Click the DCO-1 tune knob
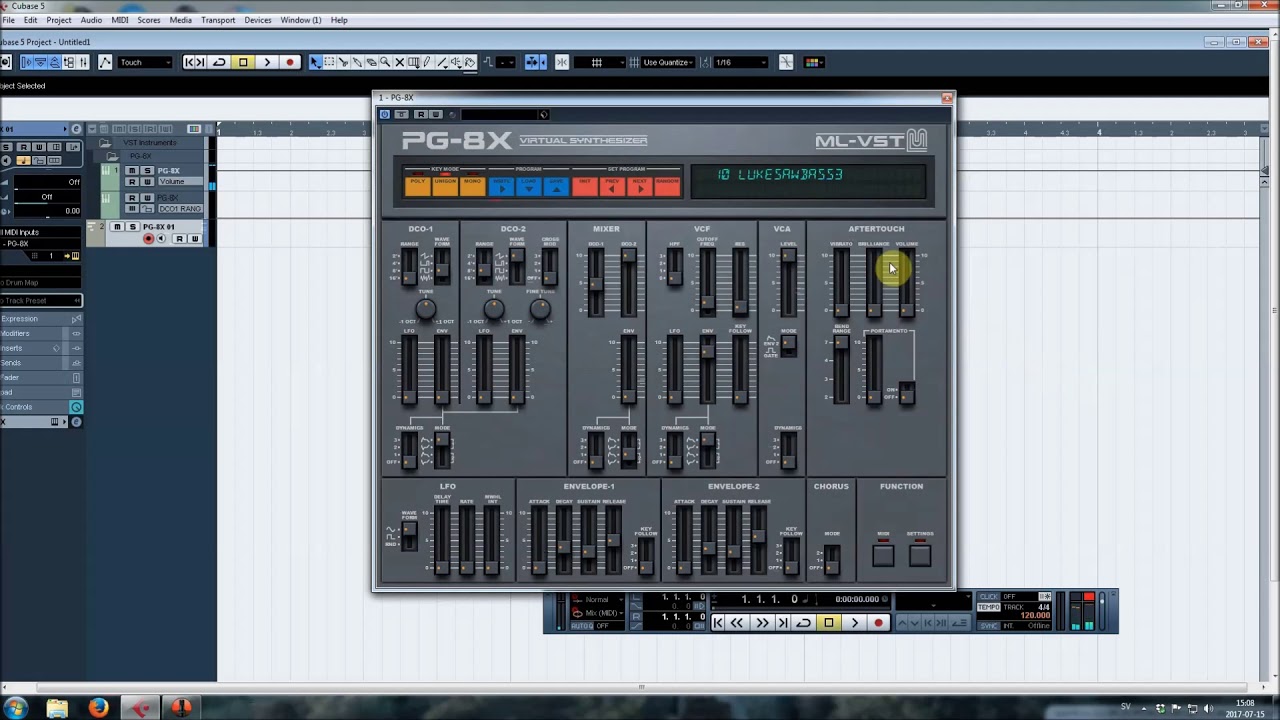This screenshot has width=1280, height=720. 426,309
